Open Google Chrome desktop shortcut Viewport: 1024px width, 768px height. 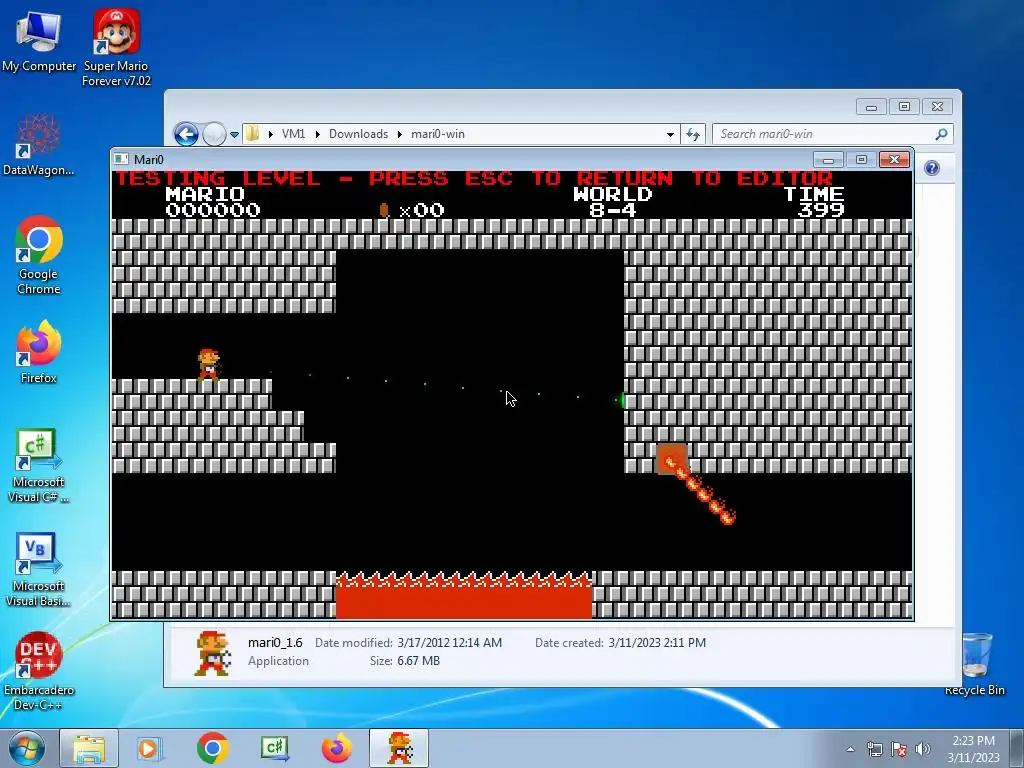[39, 255]
